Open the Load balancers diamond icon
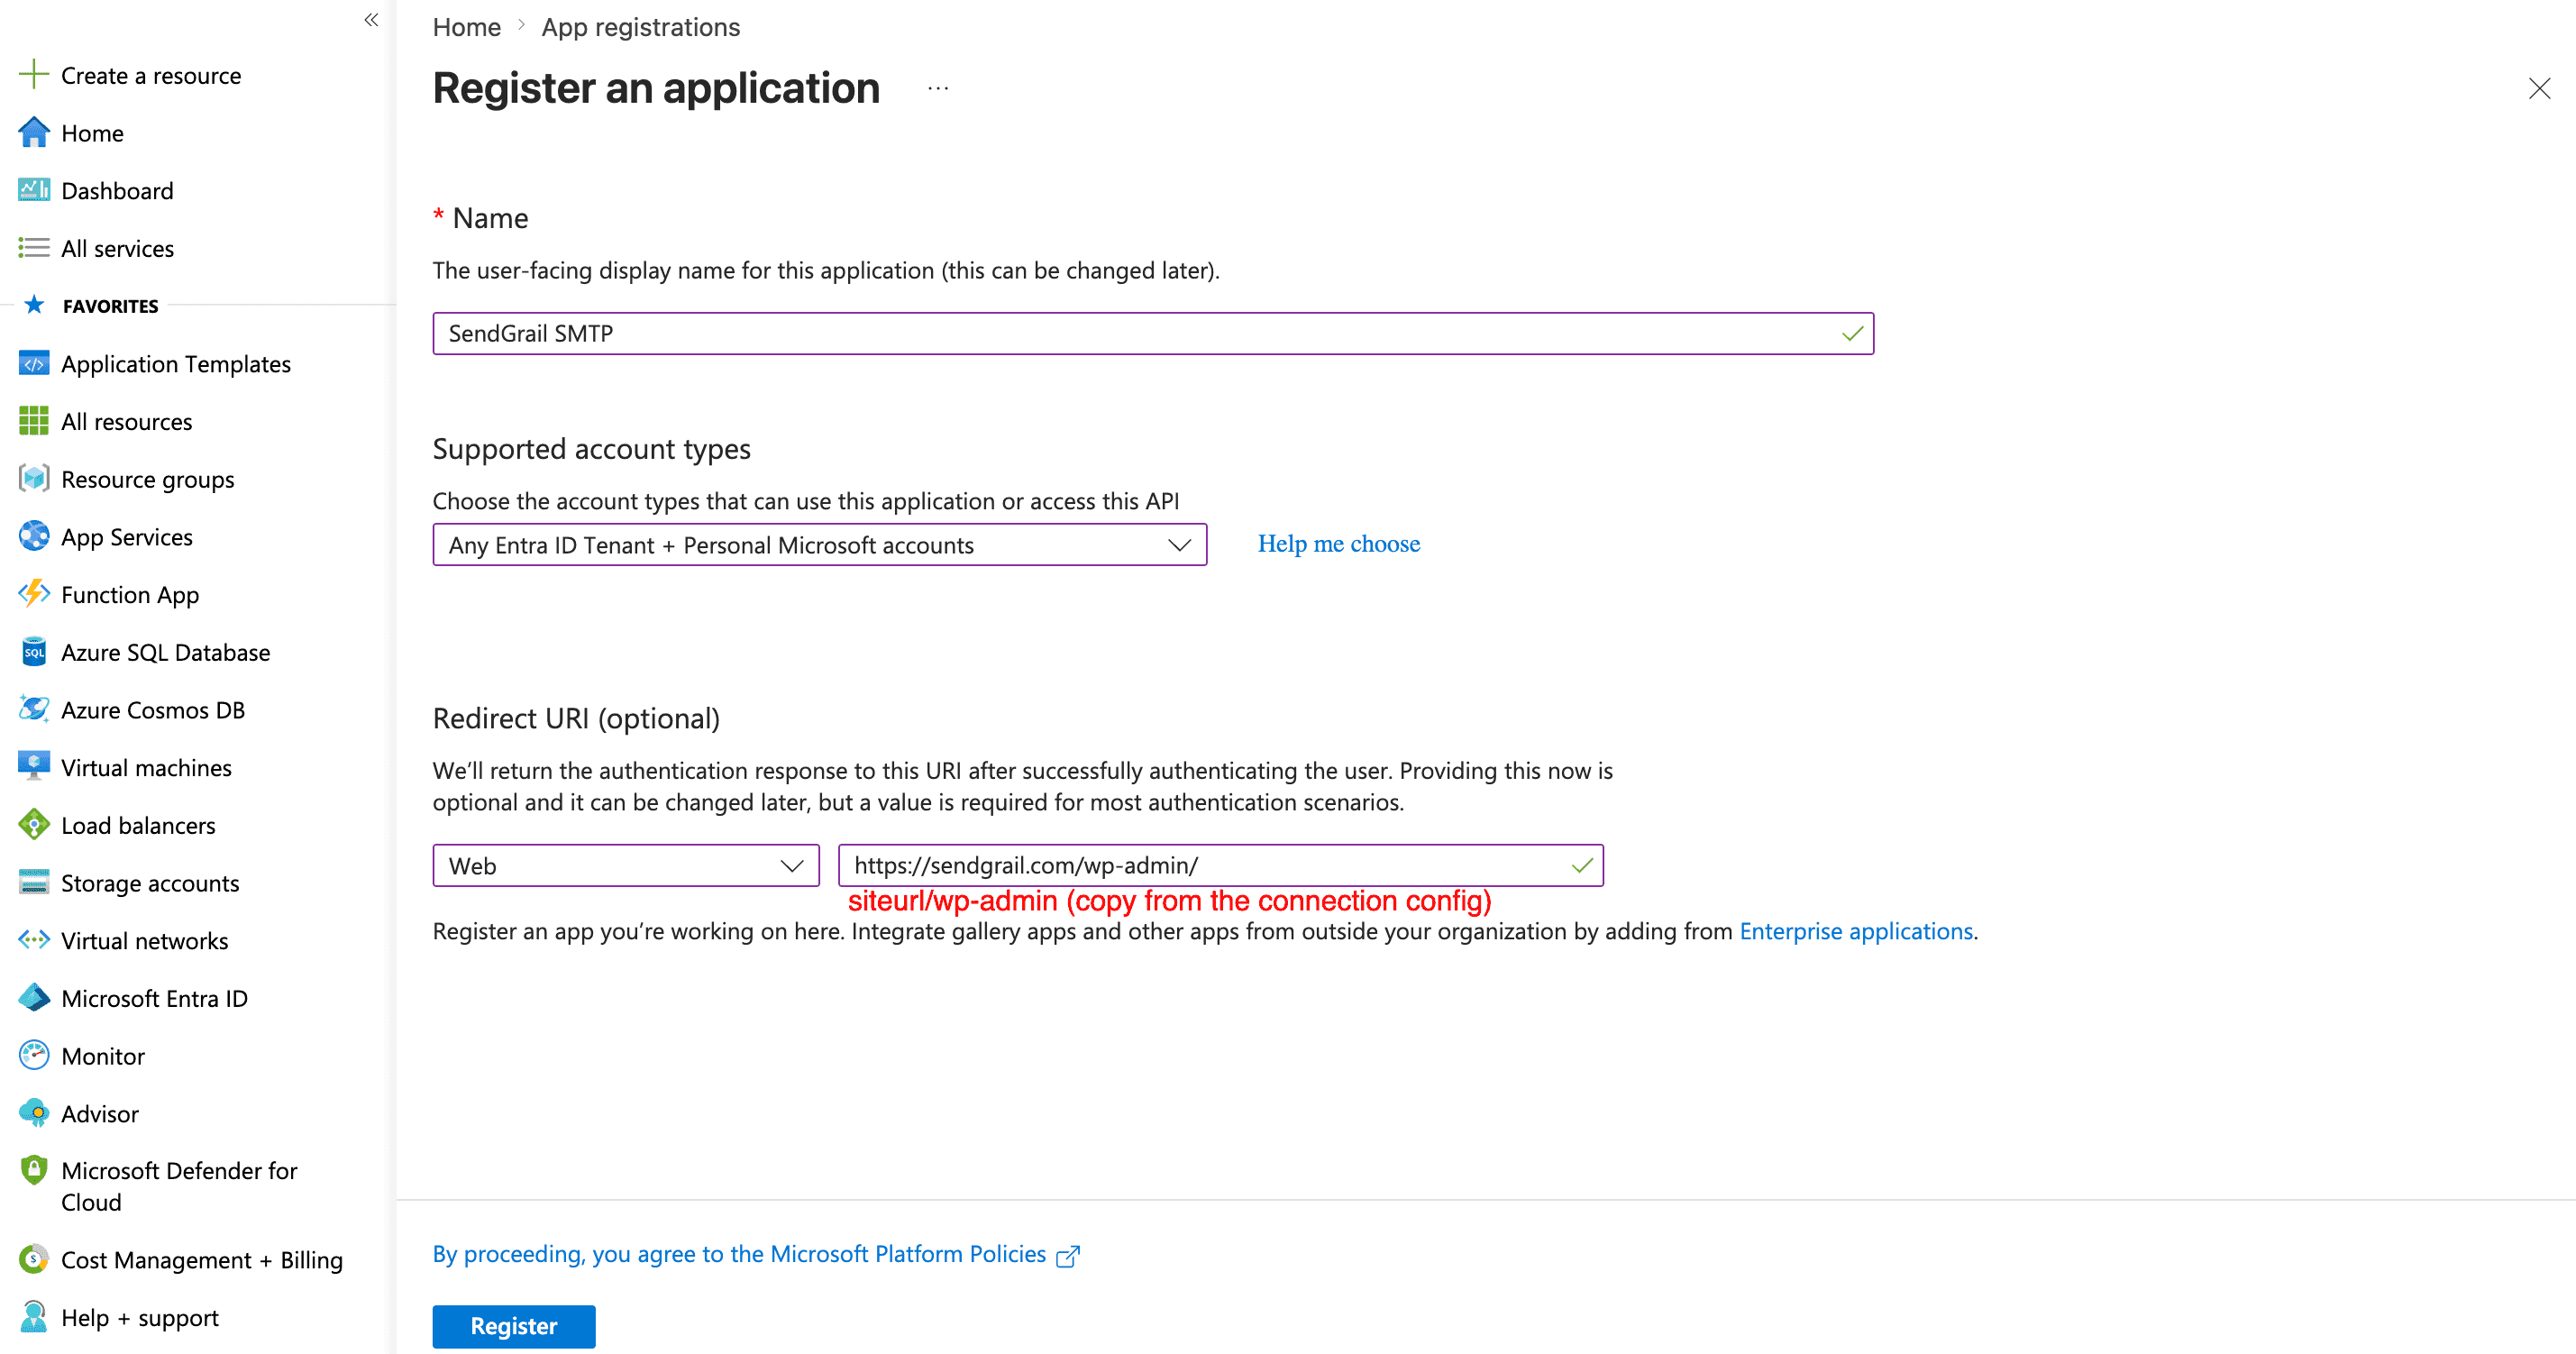This screenshot has height=1354, width=2576. (33, 825)
